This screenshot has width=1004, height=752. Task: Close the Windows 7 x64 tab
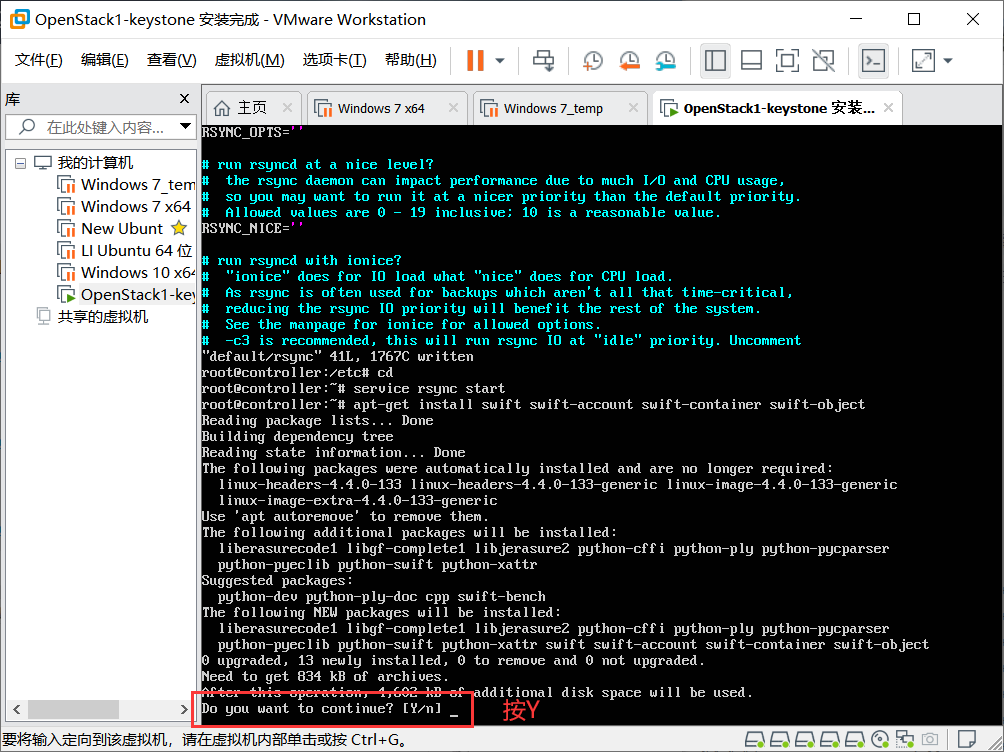(453, 108)
